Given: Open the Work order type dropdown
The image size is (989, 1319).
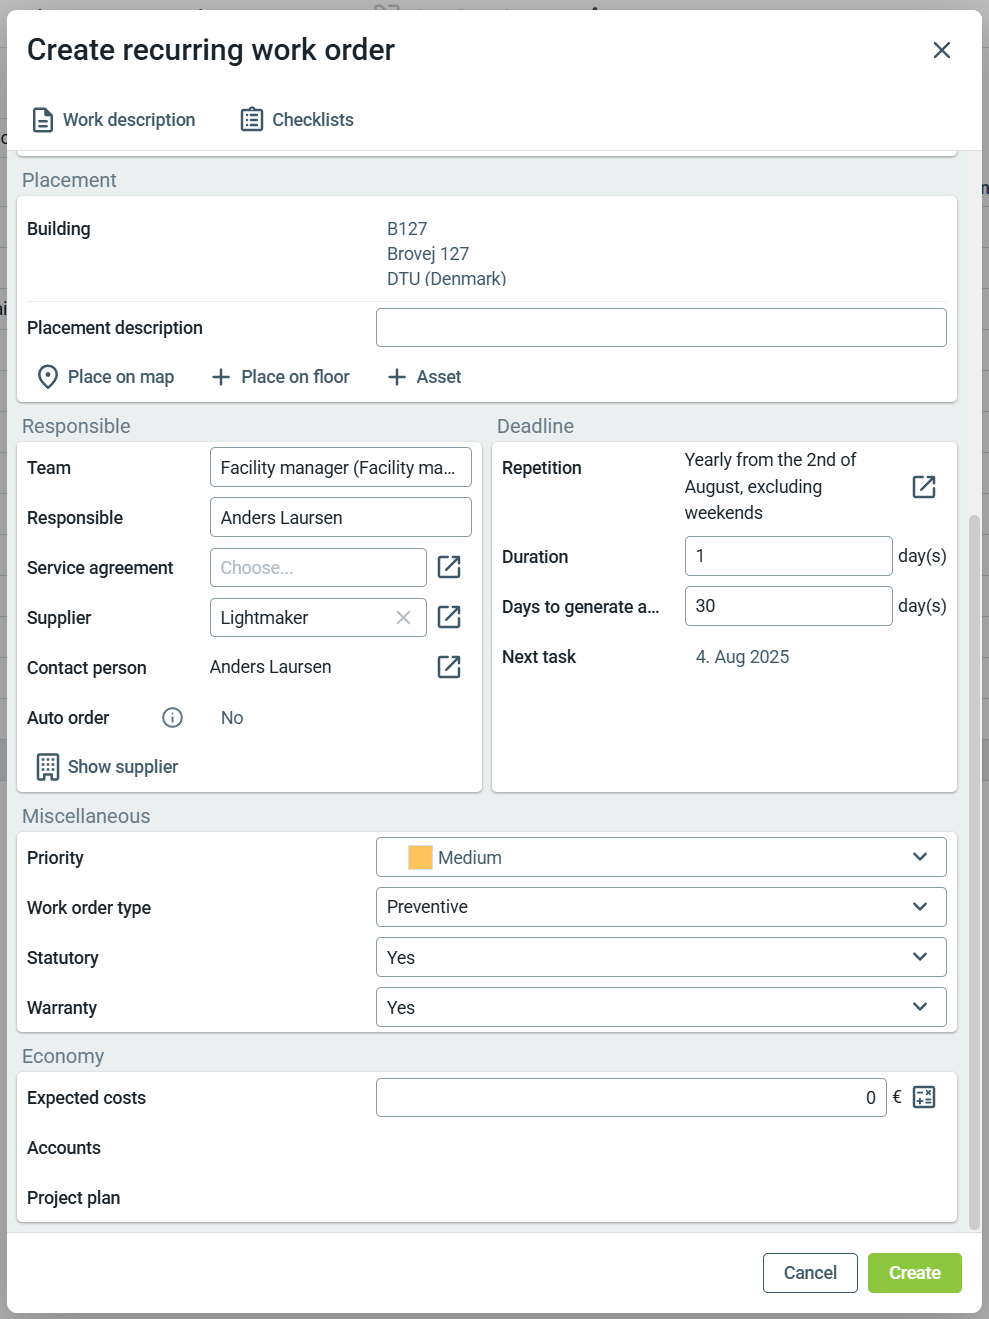Looking at the screenshot, I should [919, 907].
